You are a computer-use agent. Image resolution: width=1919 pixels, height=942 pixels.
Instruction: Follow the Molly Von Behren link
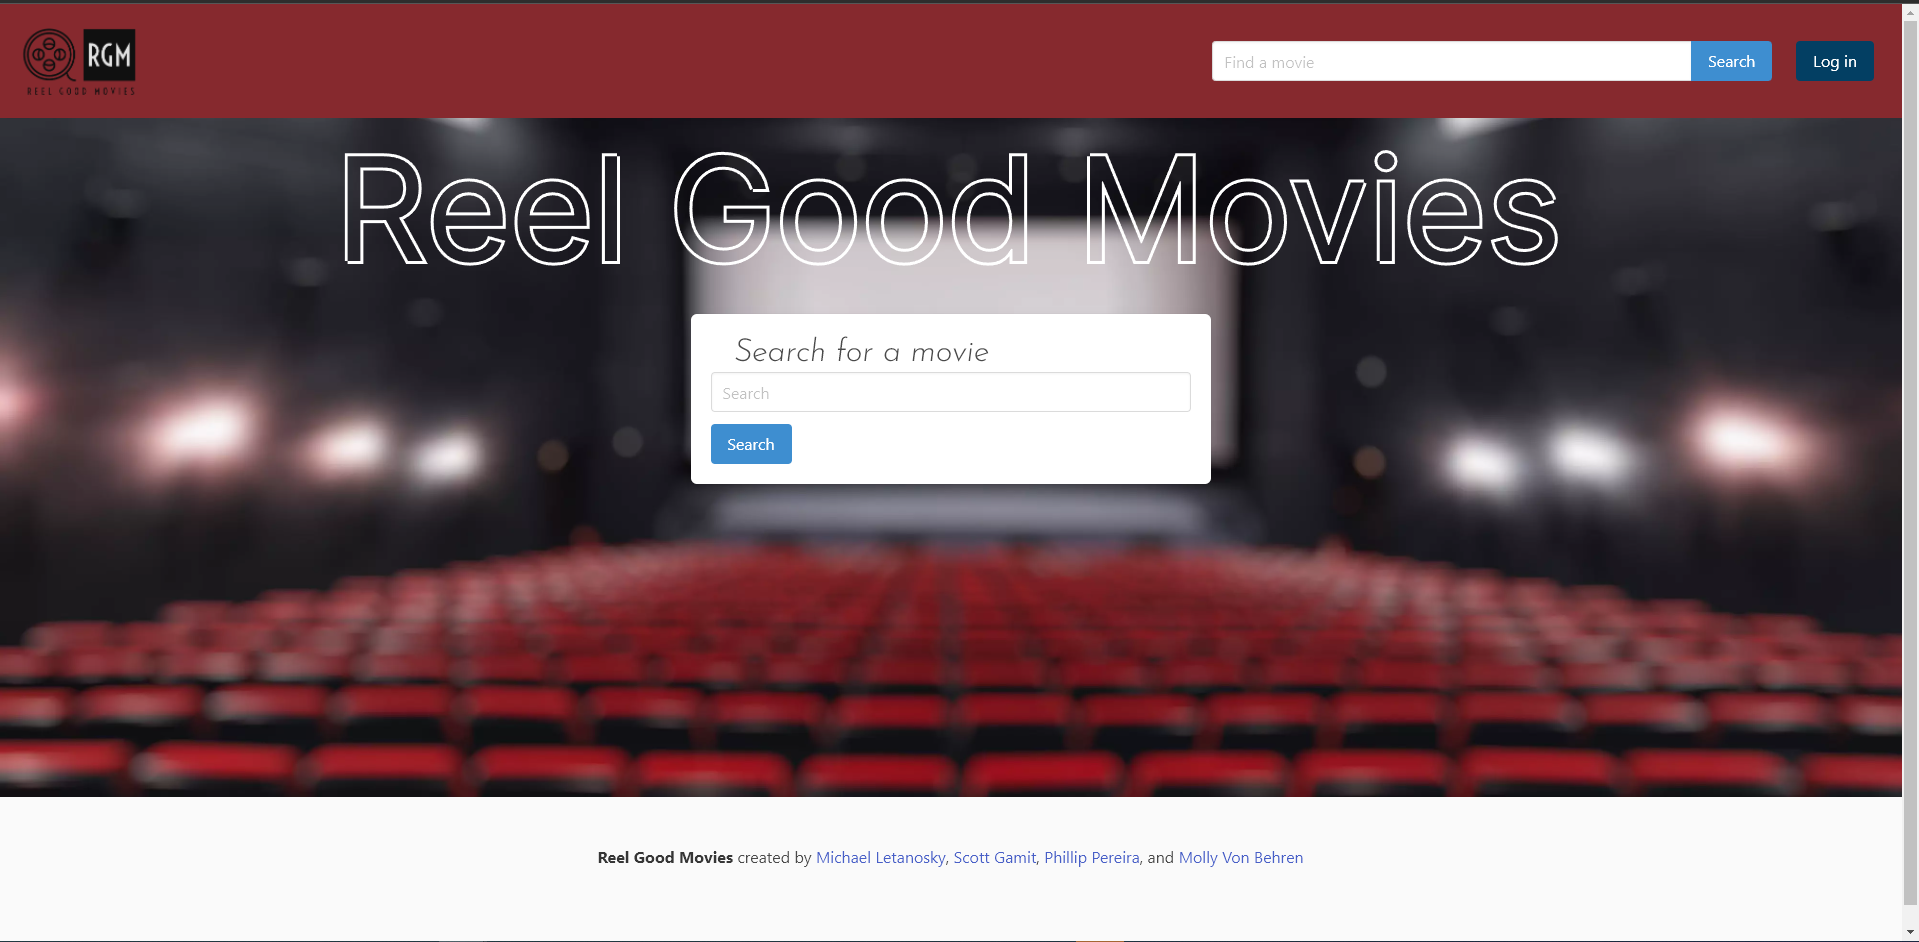(1240, 857)
